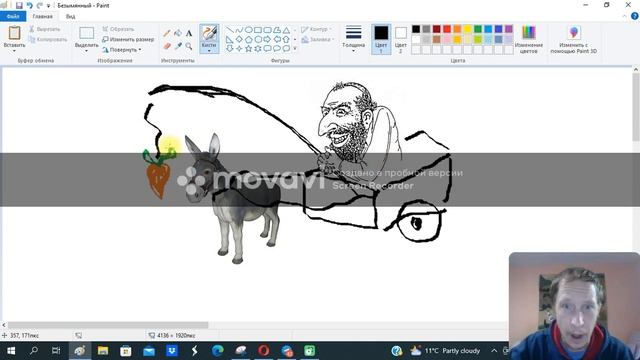Choose the diamond shape
Image resolution: width=640 pixels, height=360 pixels.
(239, 40)
